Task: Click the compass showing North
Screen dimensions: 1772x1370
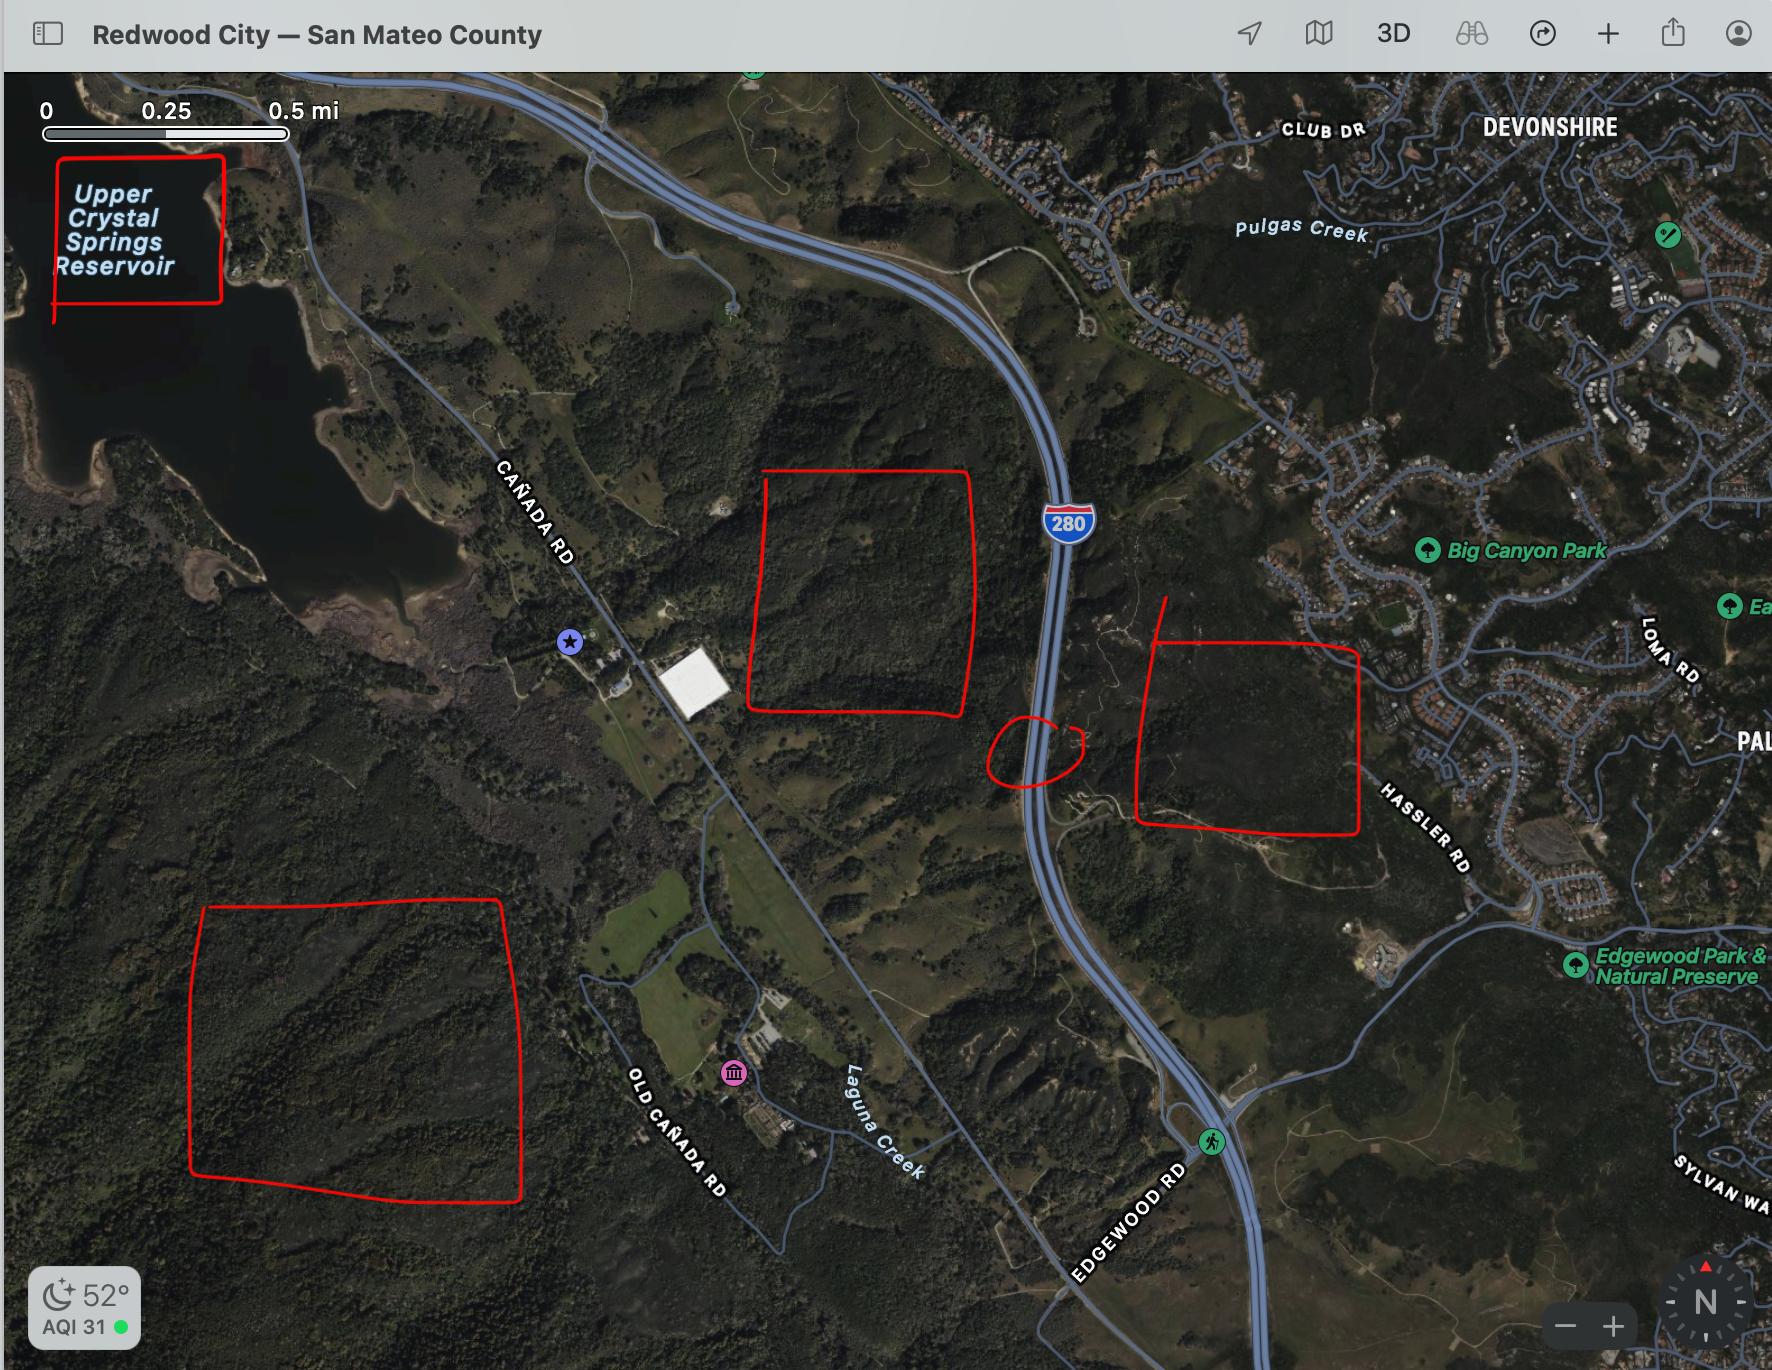Action: point(1705,1302)
